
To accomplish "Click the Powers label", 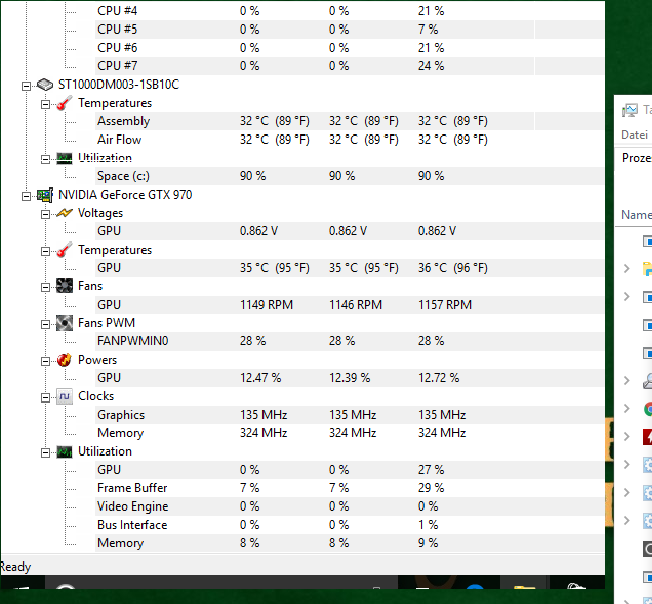I will (98, 360).
